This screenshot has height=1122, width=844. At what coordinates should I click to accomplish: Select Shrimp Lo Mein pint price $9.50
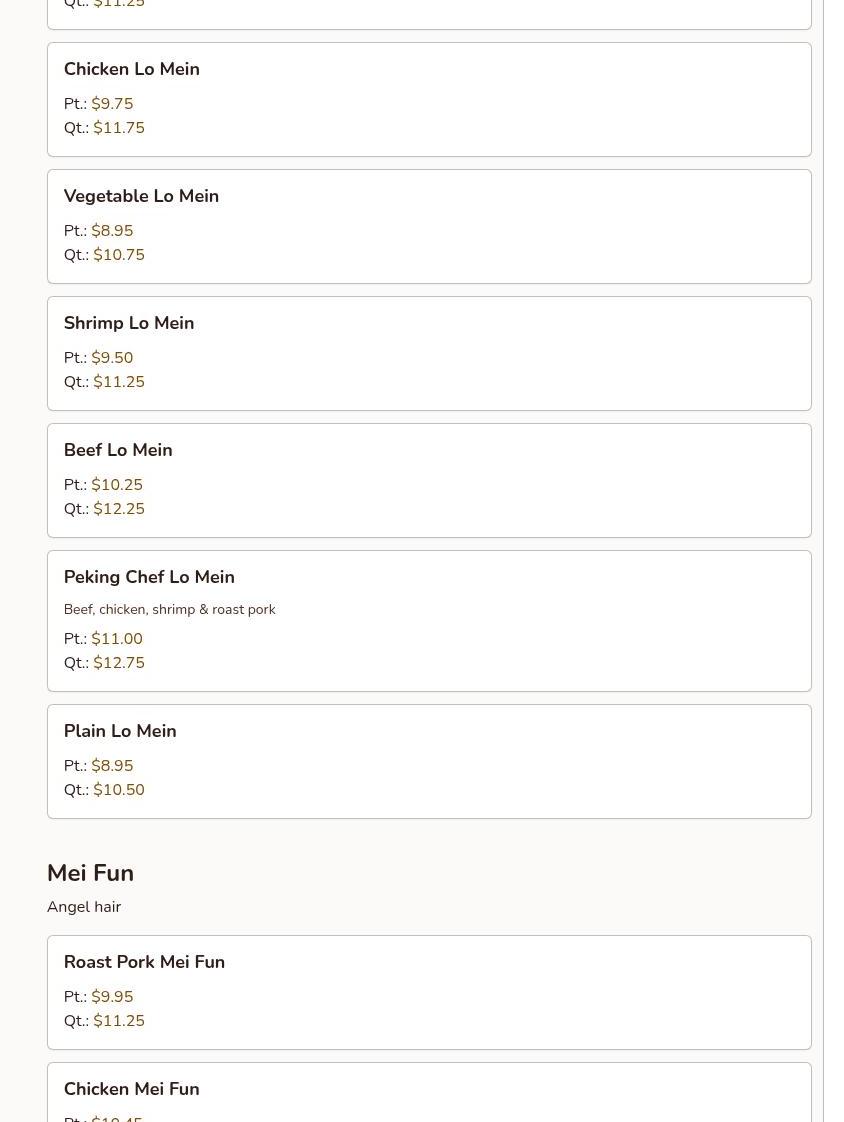point(112,358)
